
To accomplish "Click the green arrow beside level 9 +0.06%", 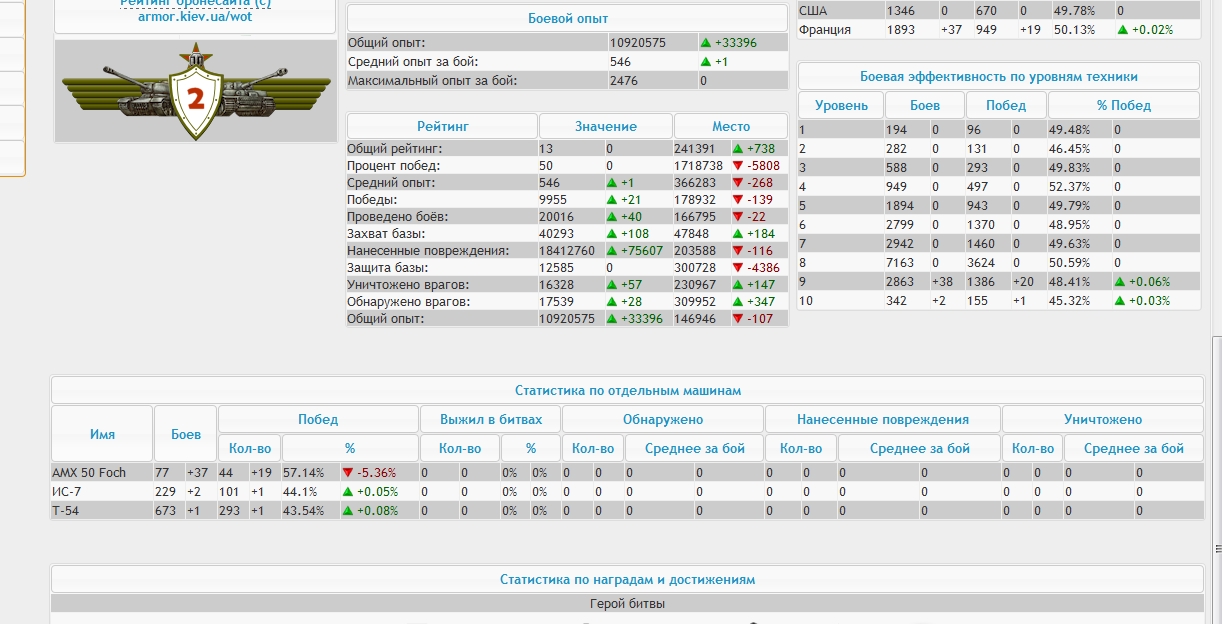I will (x=1120, y=282).
